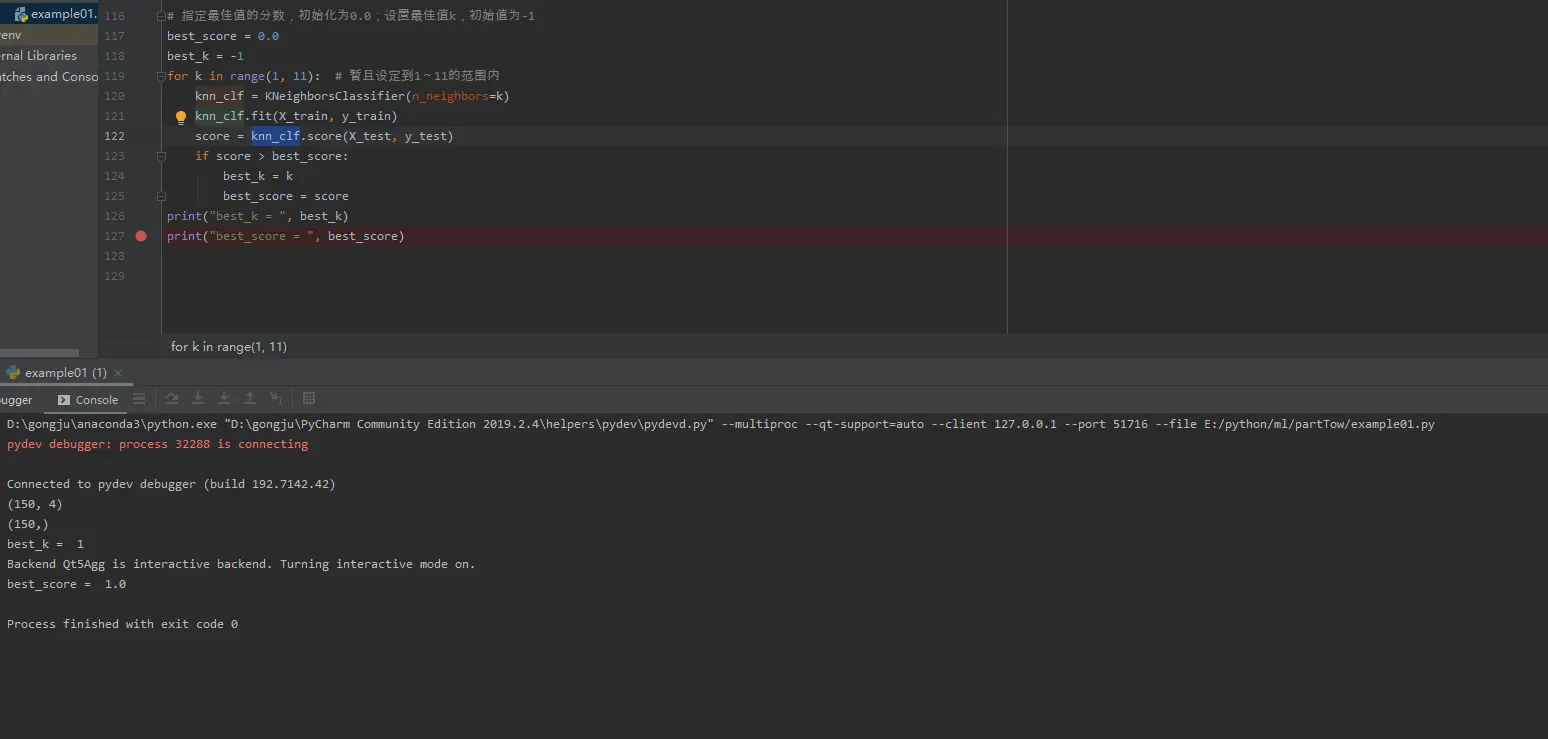Collapse the for loop fold marker on line 119

pos(161,76)
